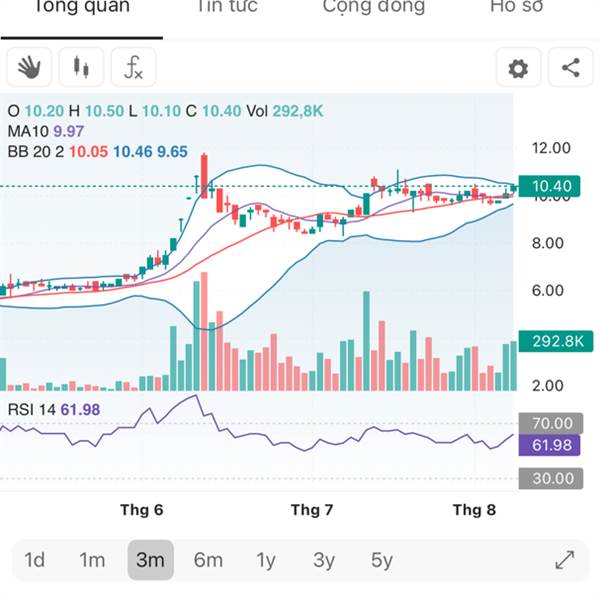Click the BB value 10.05
The height and width of the screenshot is (600, 600).
(88, 152)
